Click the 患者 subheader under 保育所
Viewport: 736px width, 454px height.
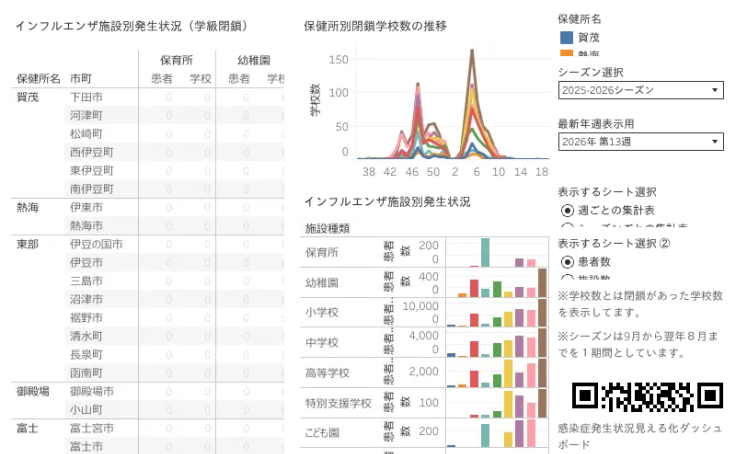[161, 78]
